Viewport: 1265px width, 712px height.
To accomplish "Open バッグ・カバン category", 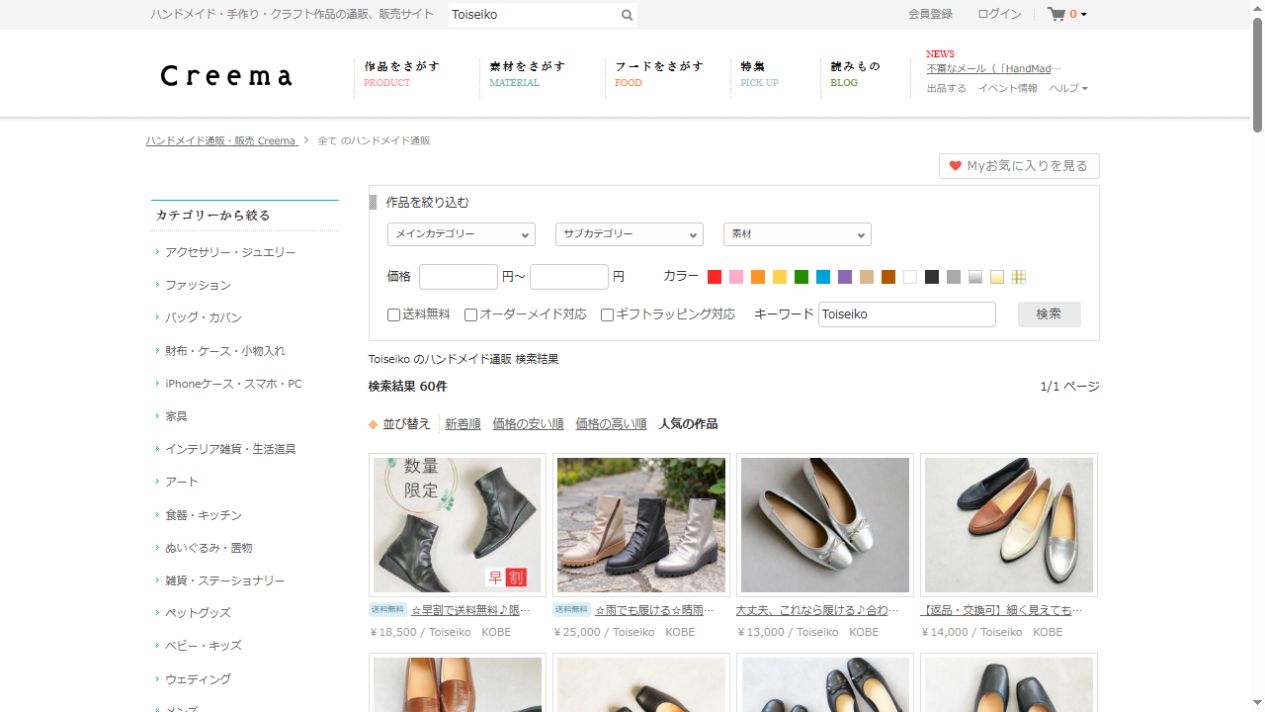I will coord(203,318).
